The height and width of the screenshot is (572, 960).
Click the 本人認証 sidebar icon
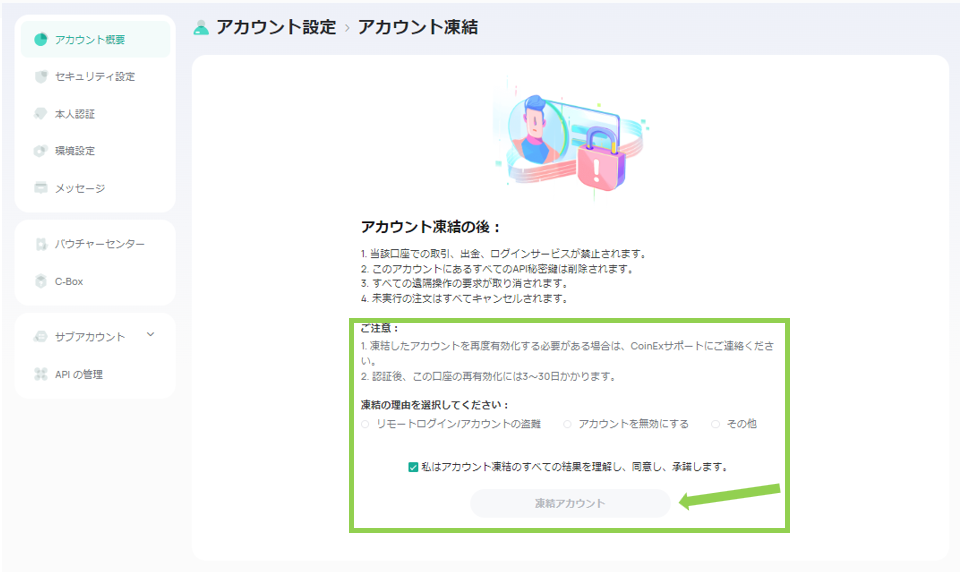(x=41, y=114)
